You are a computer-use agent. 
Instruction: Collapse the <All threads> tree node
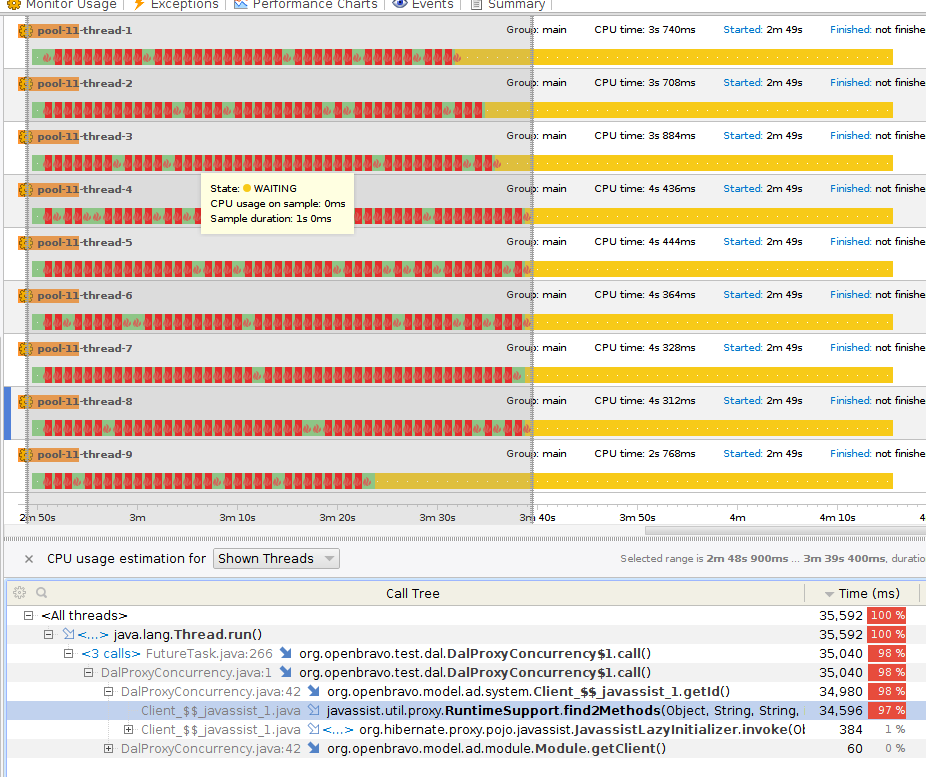30,616
